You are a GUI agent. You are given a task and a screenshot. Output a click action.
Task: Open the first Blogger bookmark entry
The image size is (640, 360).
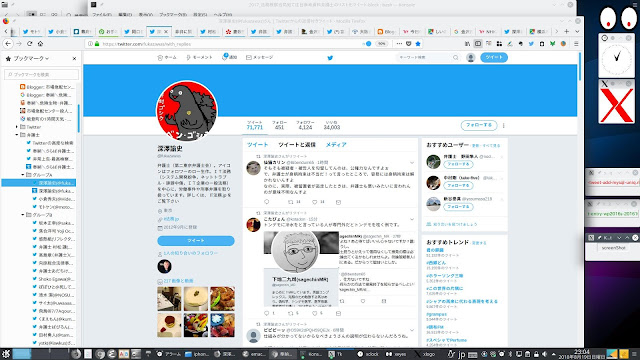click(x=47, y=87)
